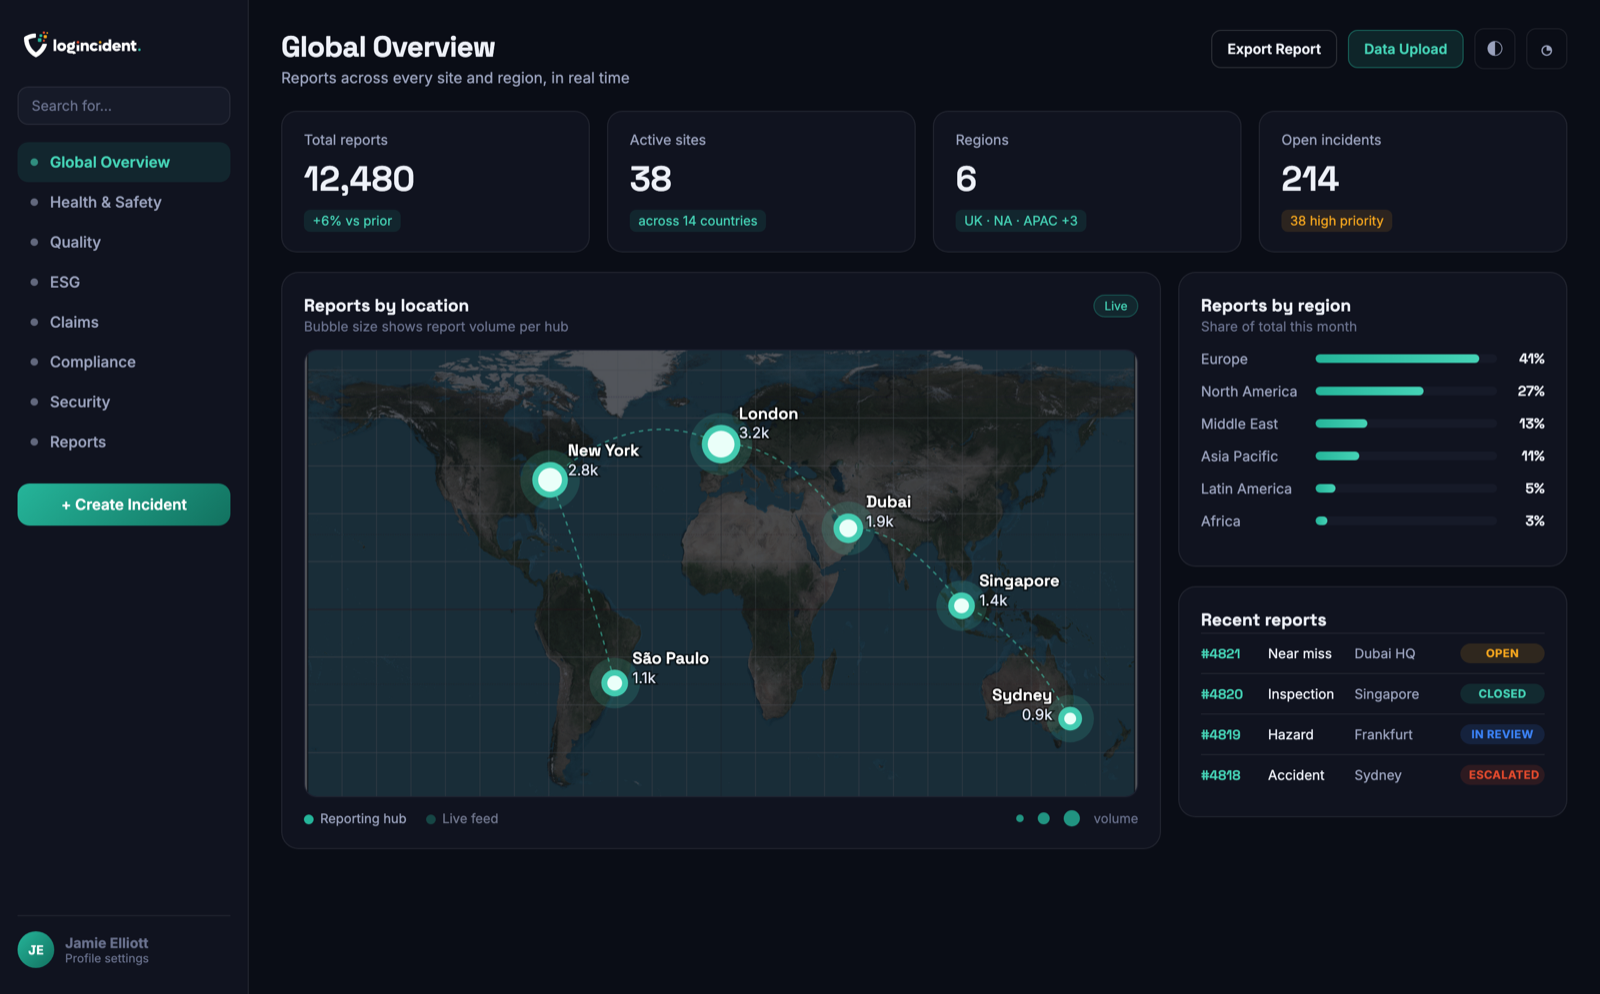
Task: Click the Europe 41% progress bar
Action: 1406,359
